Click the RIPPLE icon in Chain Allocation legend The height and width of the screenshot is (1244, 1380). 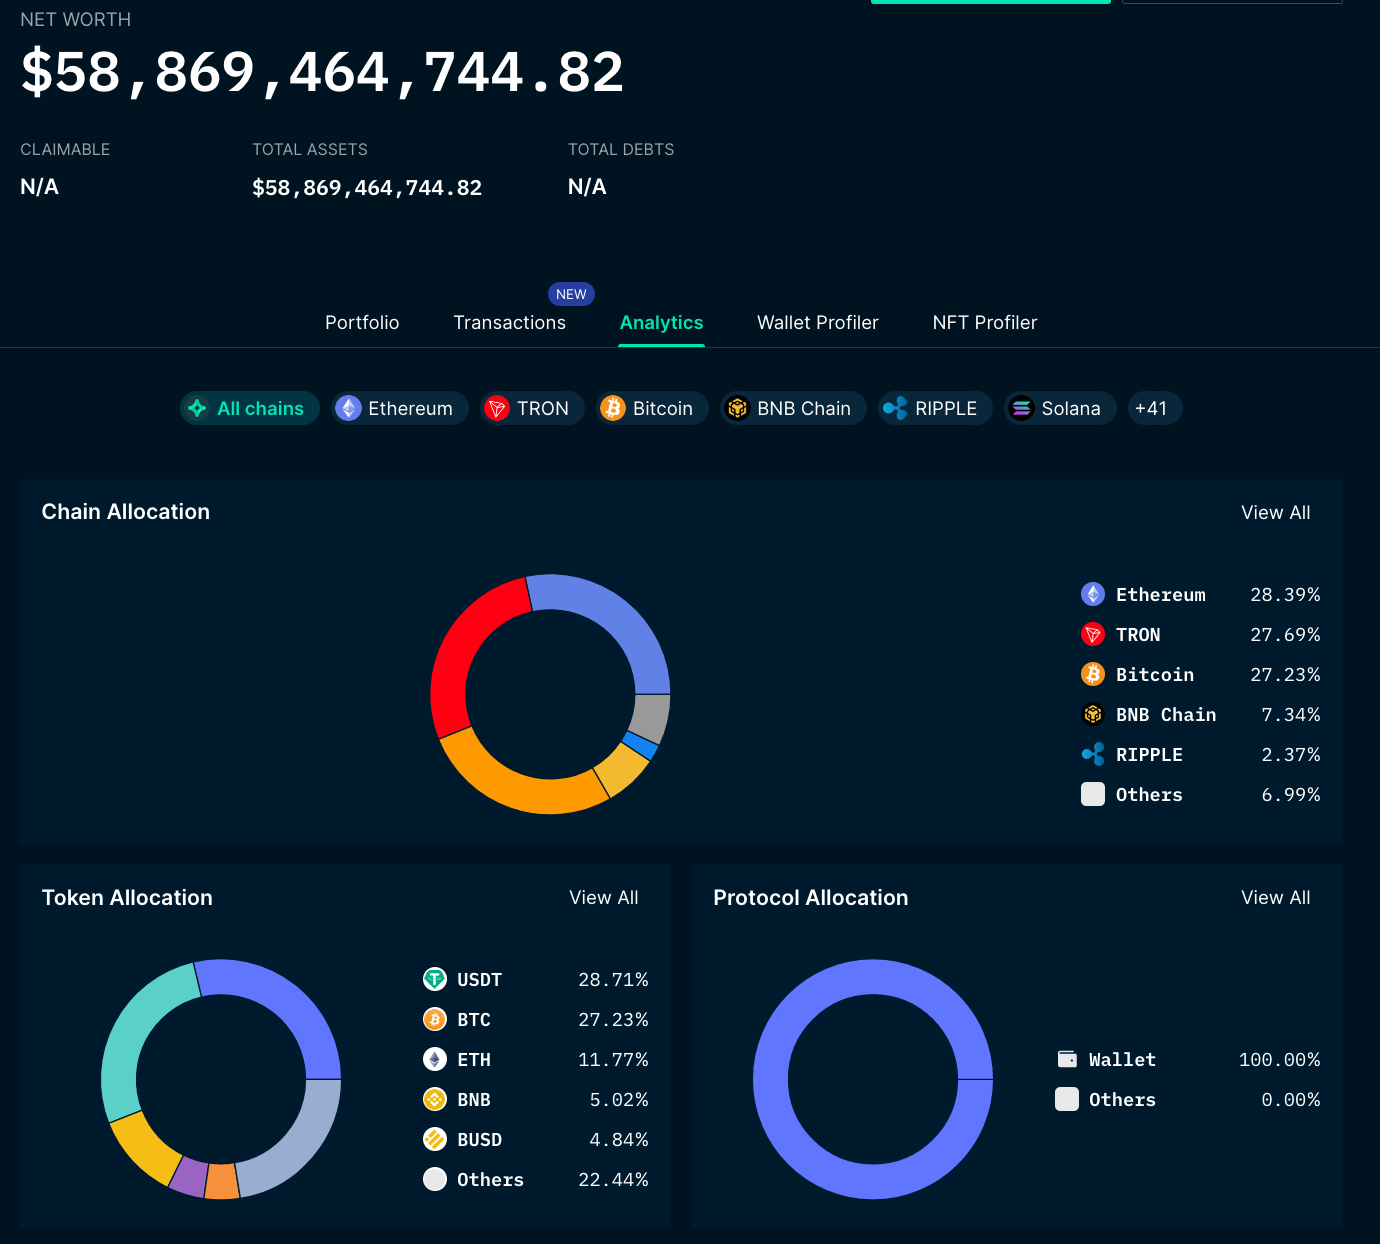(1093, 754)
